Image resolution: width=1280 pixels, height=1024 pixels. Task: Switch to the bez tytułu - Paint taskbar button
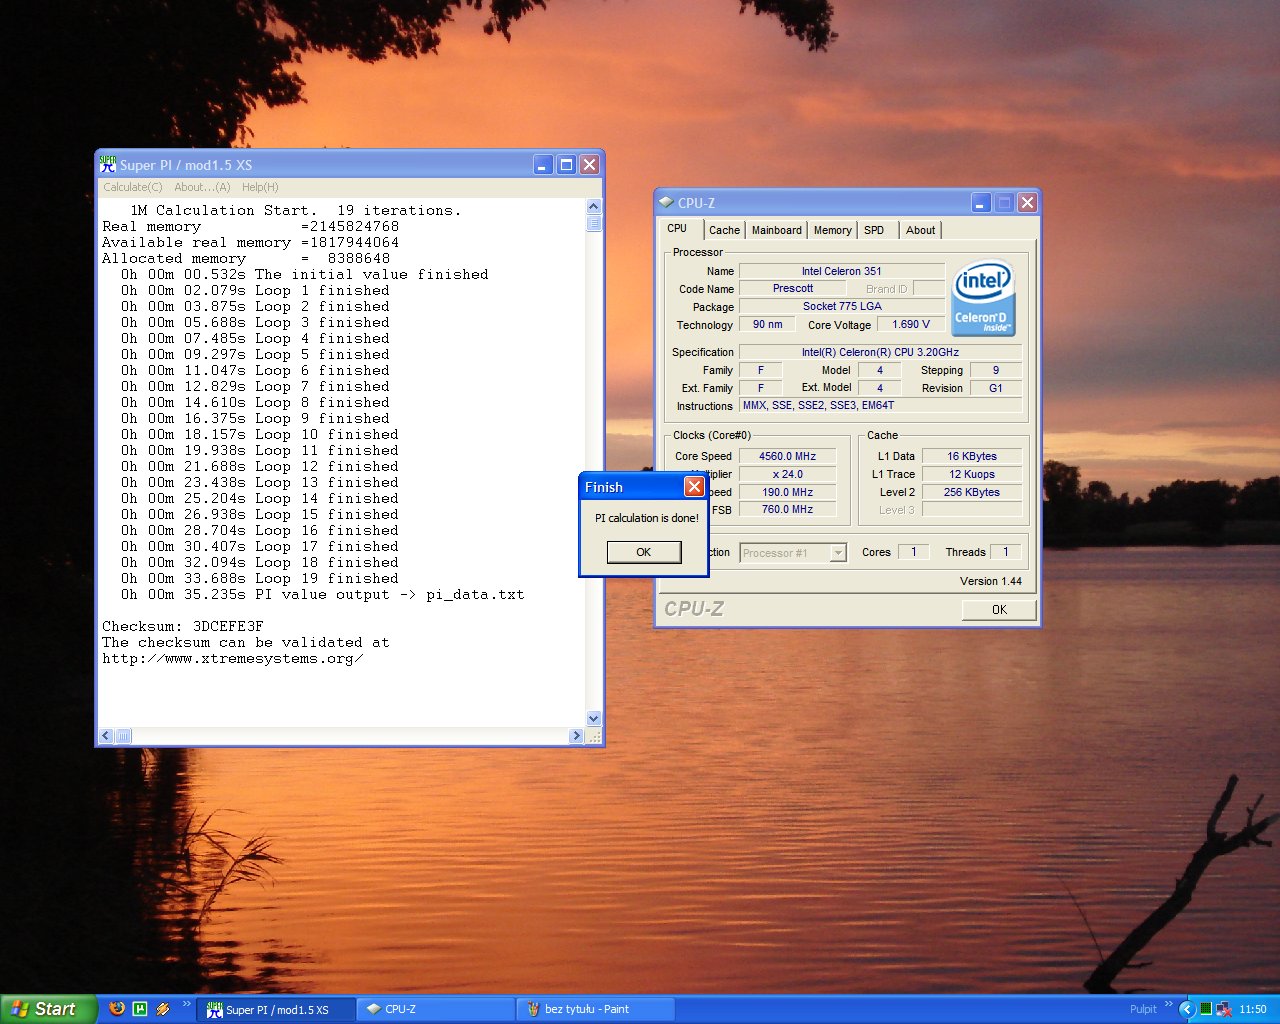pos(596,1010)
